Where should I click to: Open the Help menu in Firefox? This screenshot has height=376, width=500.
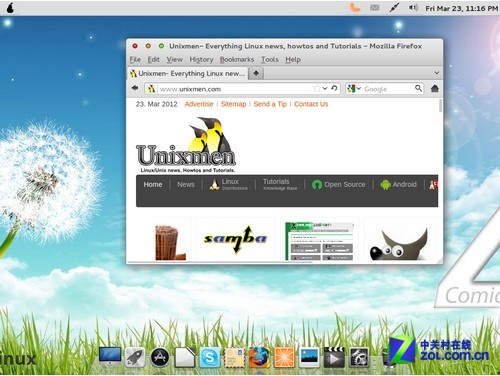click(293, 60)
